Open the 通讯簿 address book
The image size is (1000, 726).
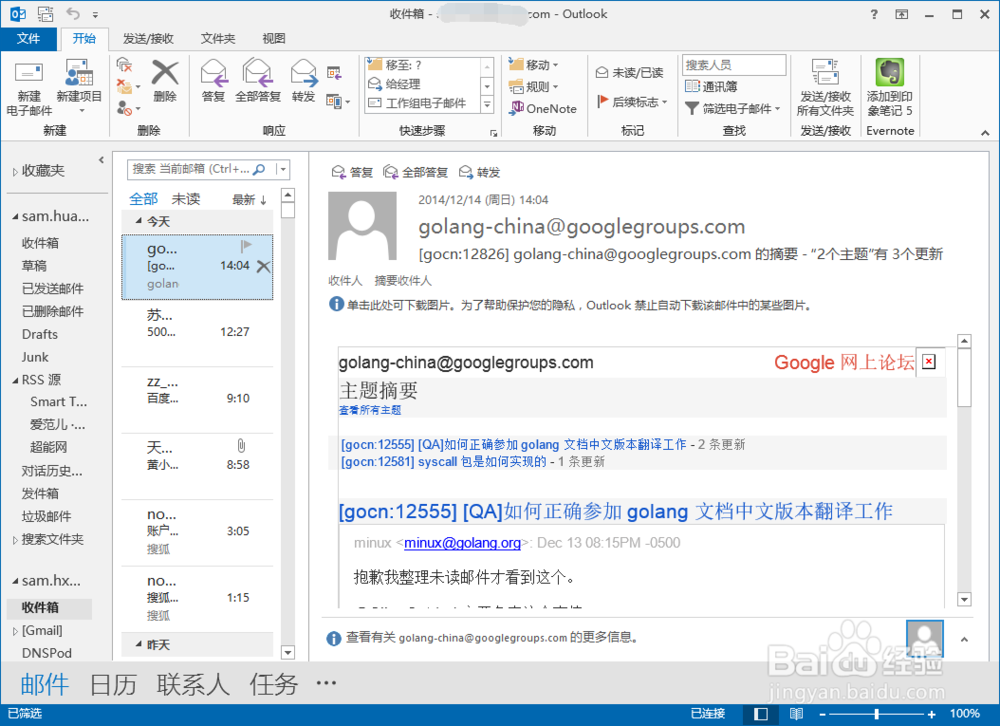click(711, 86)
